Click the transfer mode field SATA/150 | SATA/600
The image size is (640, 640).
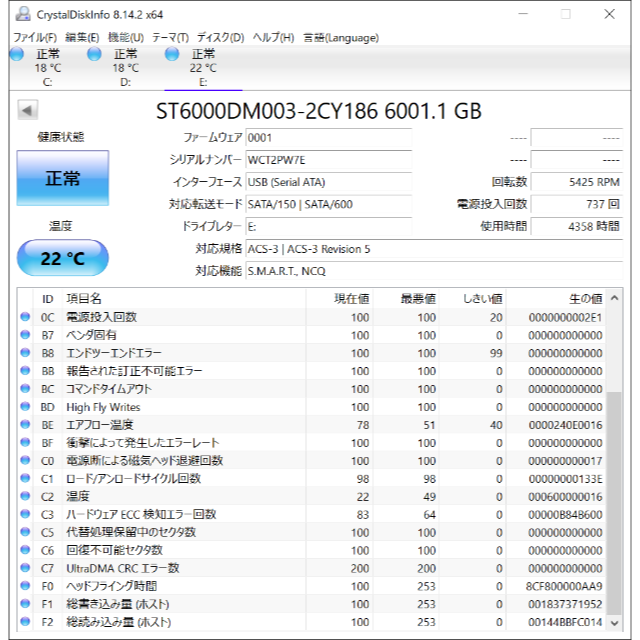pos(329,204)
